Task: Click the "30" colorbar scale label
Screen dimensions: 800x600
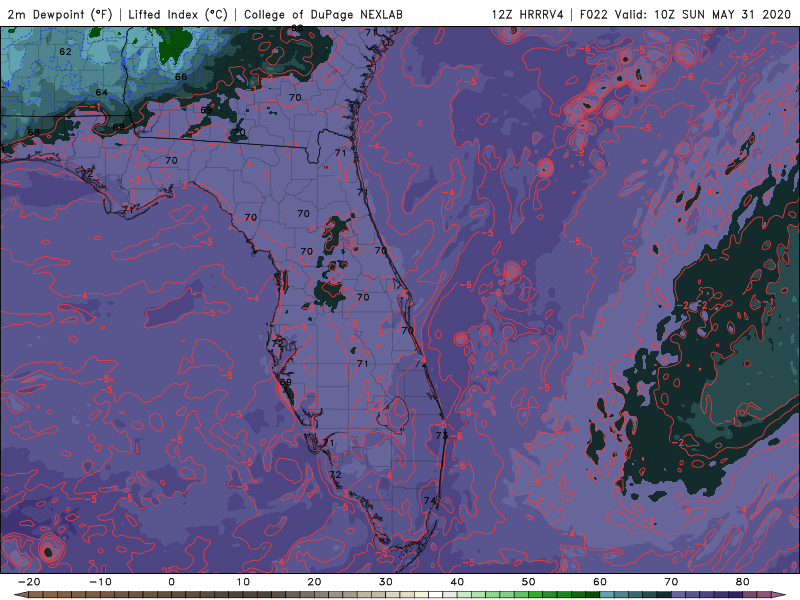Action: pyautogui.click(x=386, y=582)
